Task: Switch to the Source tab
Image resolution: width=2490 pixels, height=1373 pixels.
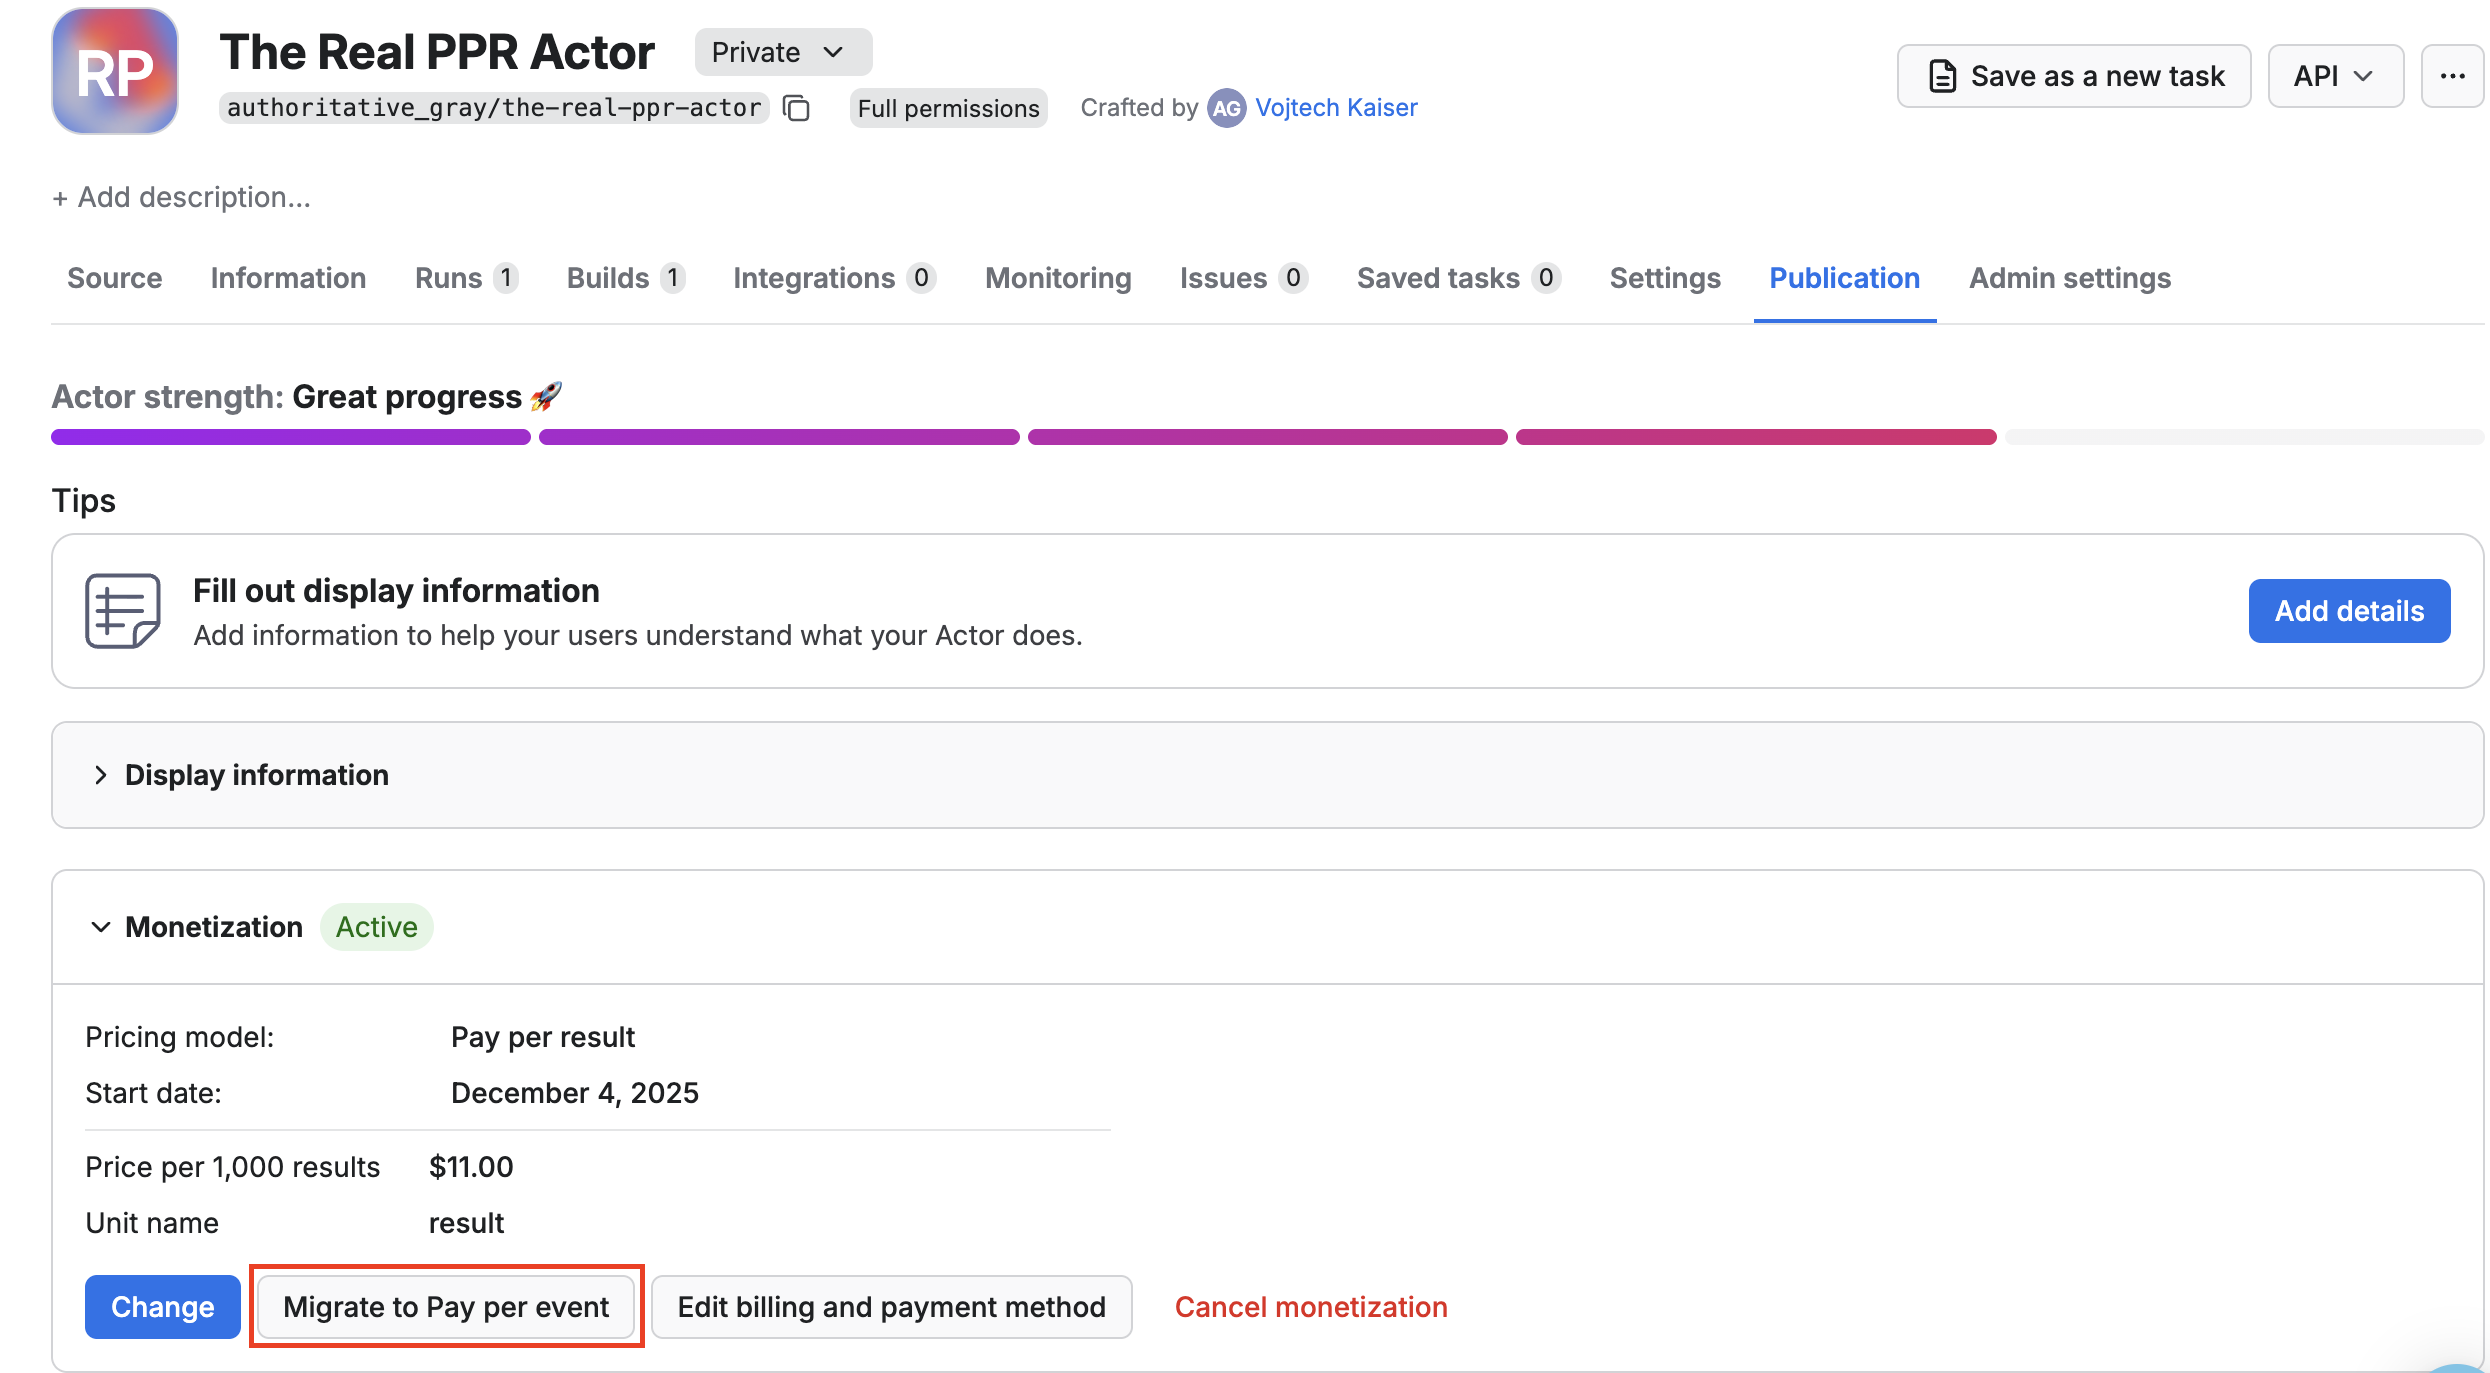Action: pos(114,278)
